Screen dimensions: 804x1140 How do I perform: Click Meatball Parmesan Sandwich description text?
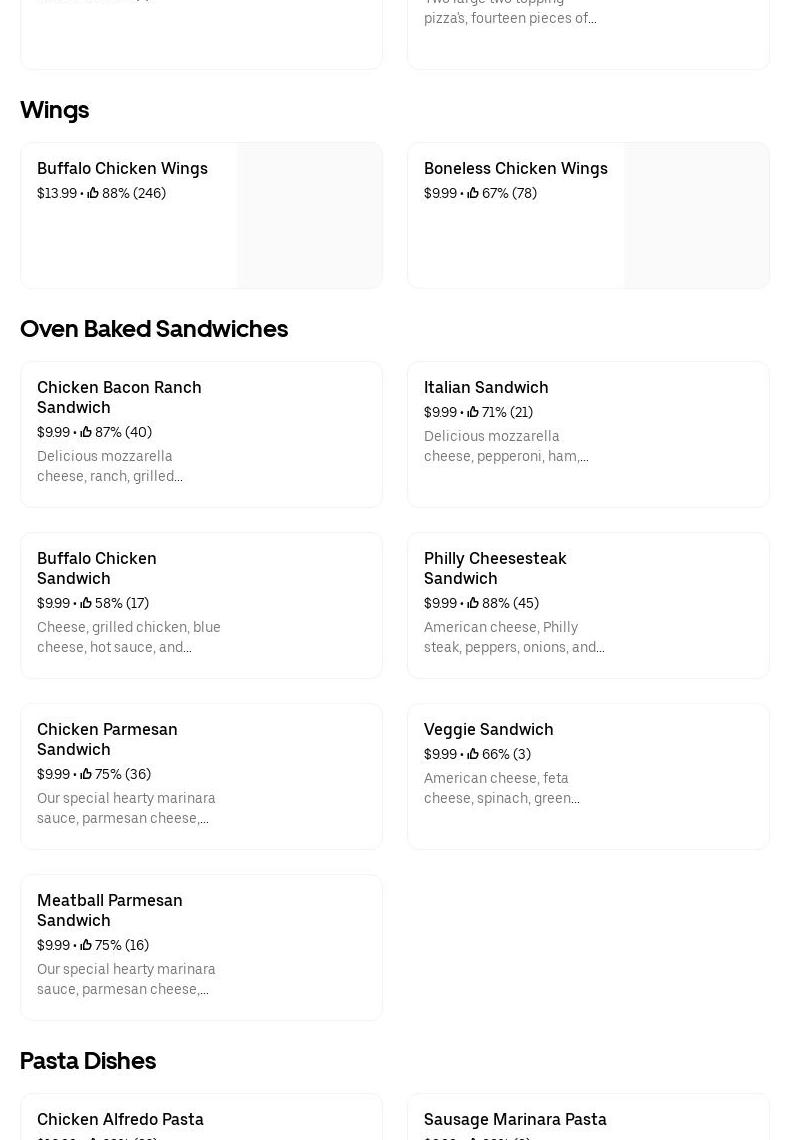click(x=126, y=979)
